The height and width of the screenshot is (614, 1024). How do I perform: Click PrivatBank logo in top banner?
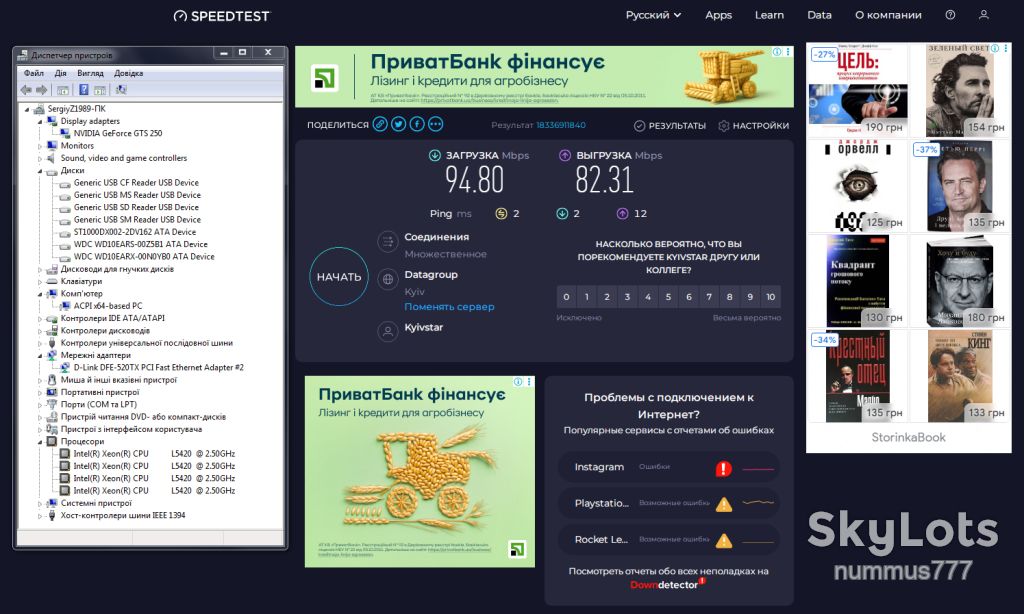(325, 78)
